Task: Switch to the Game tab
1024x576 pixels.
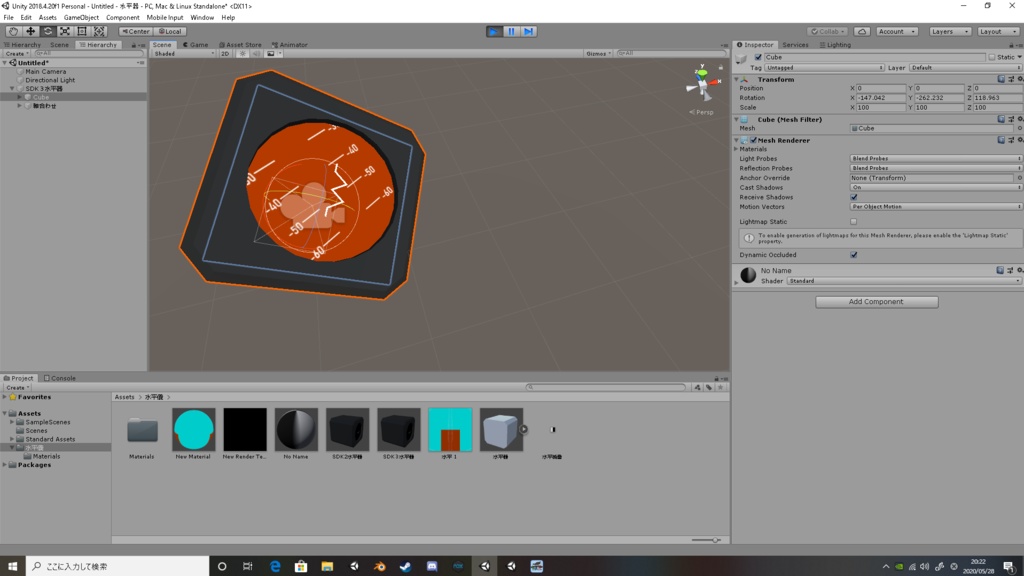Action: 195,45
